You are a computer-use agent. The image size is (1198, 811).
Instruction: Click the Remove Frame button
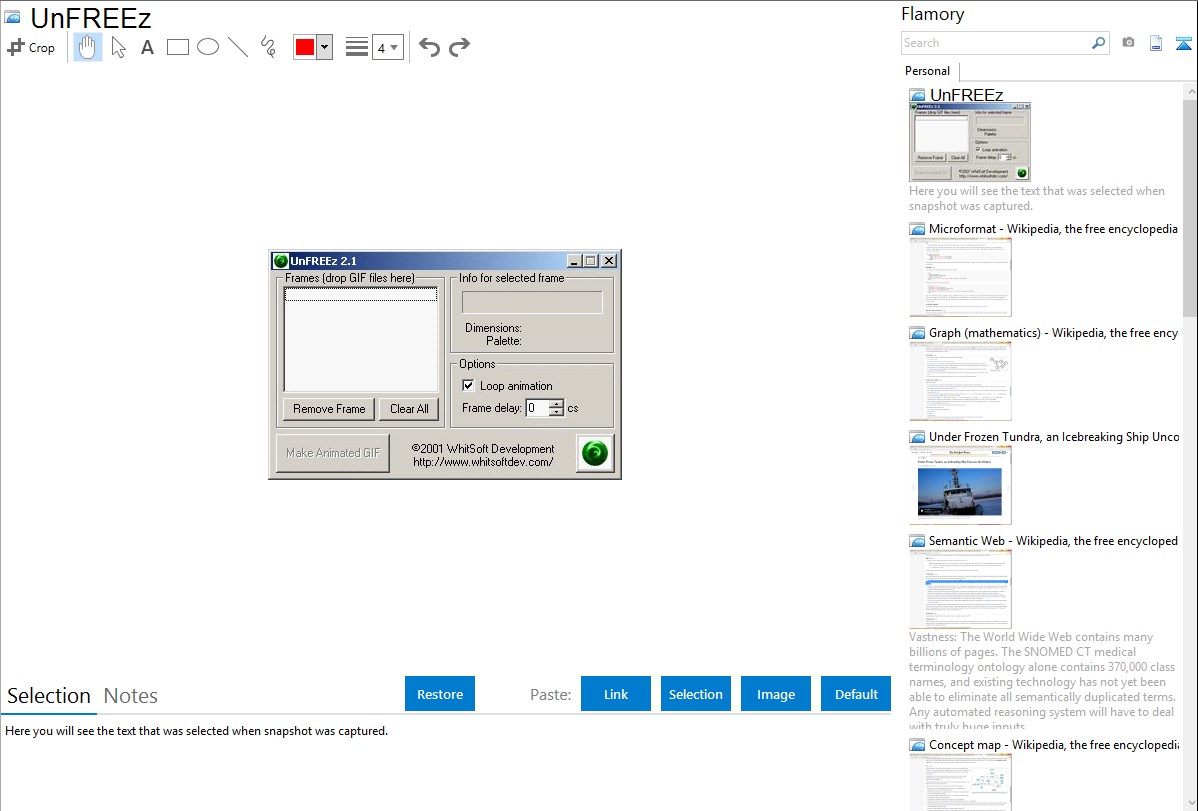[329, 409]
